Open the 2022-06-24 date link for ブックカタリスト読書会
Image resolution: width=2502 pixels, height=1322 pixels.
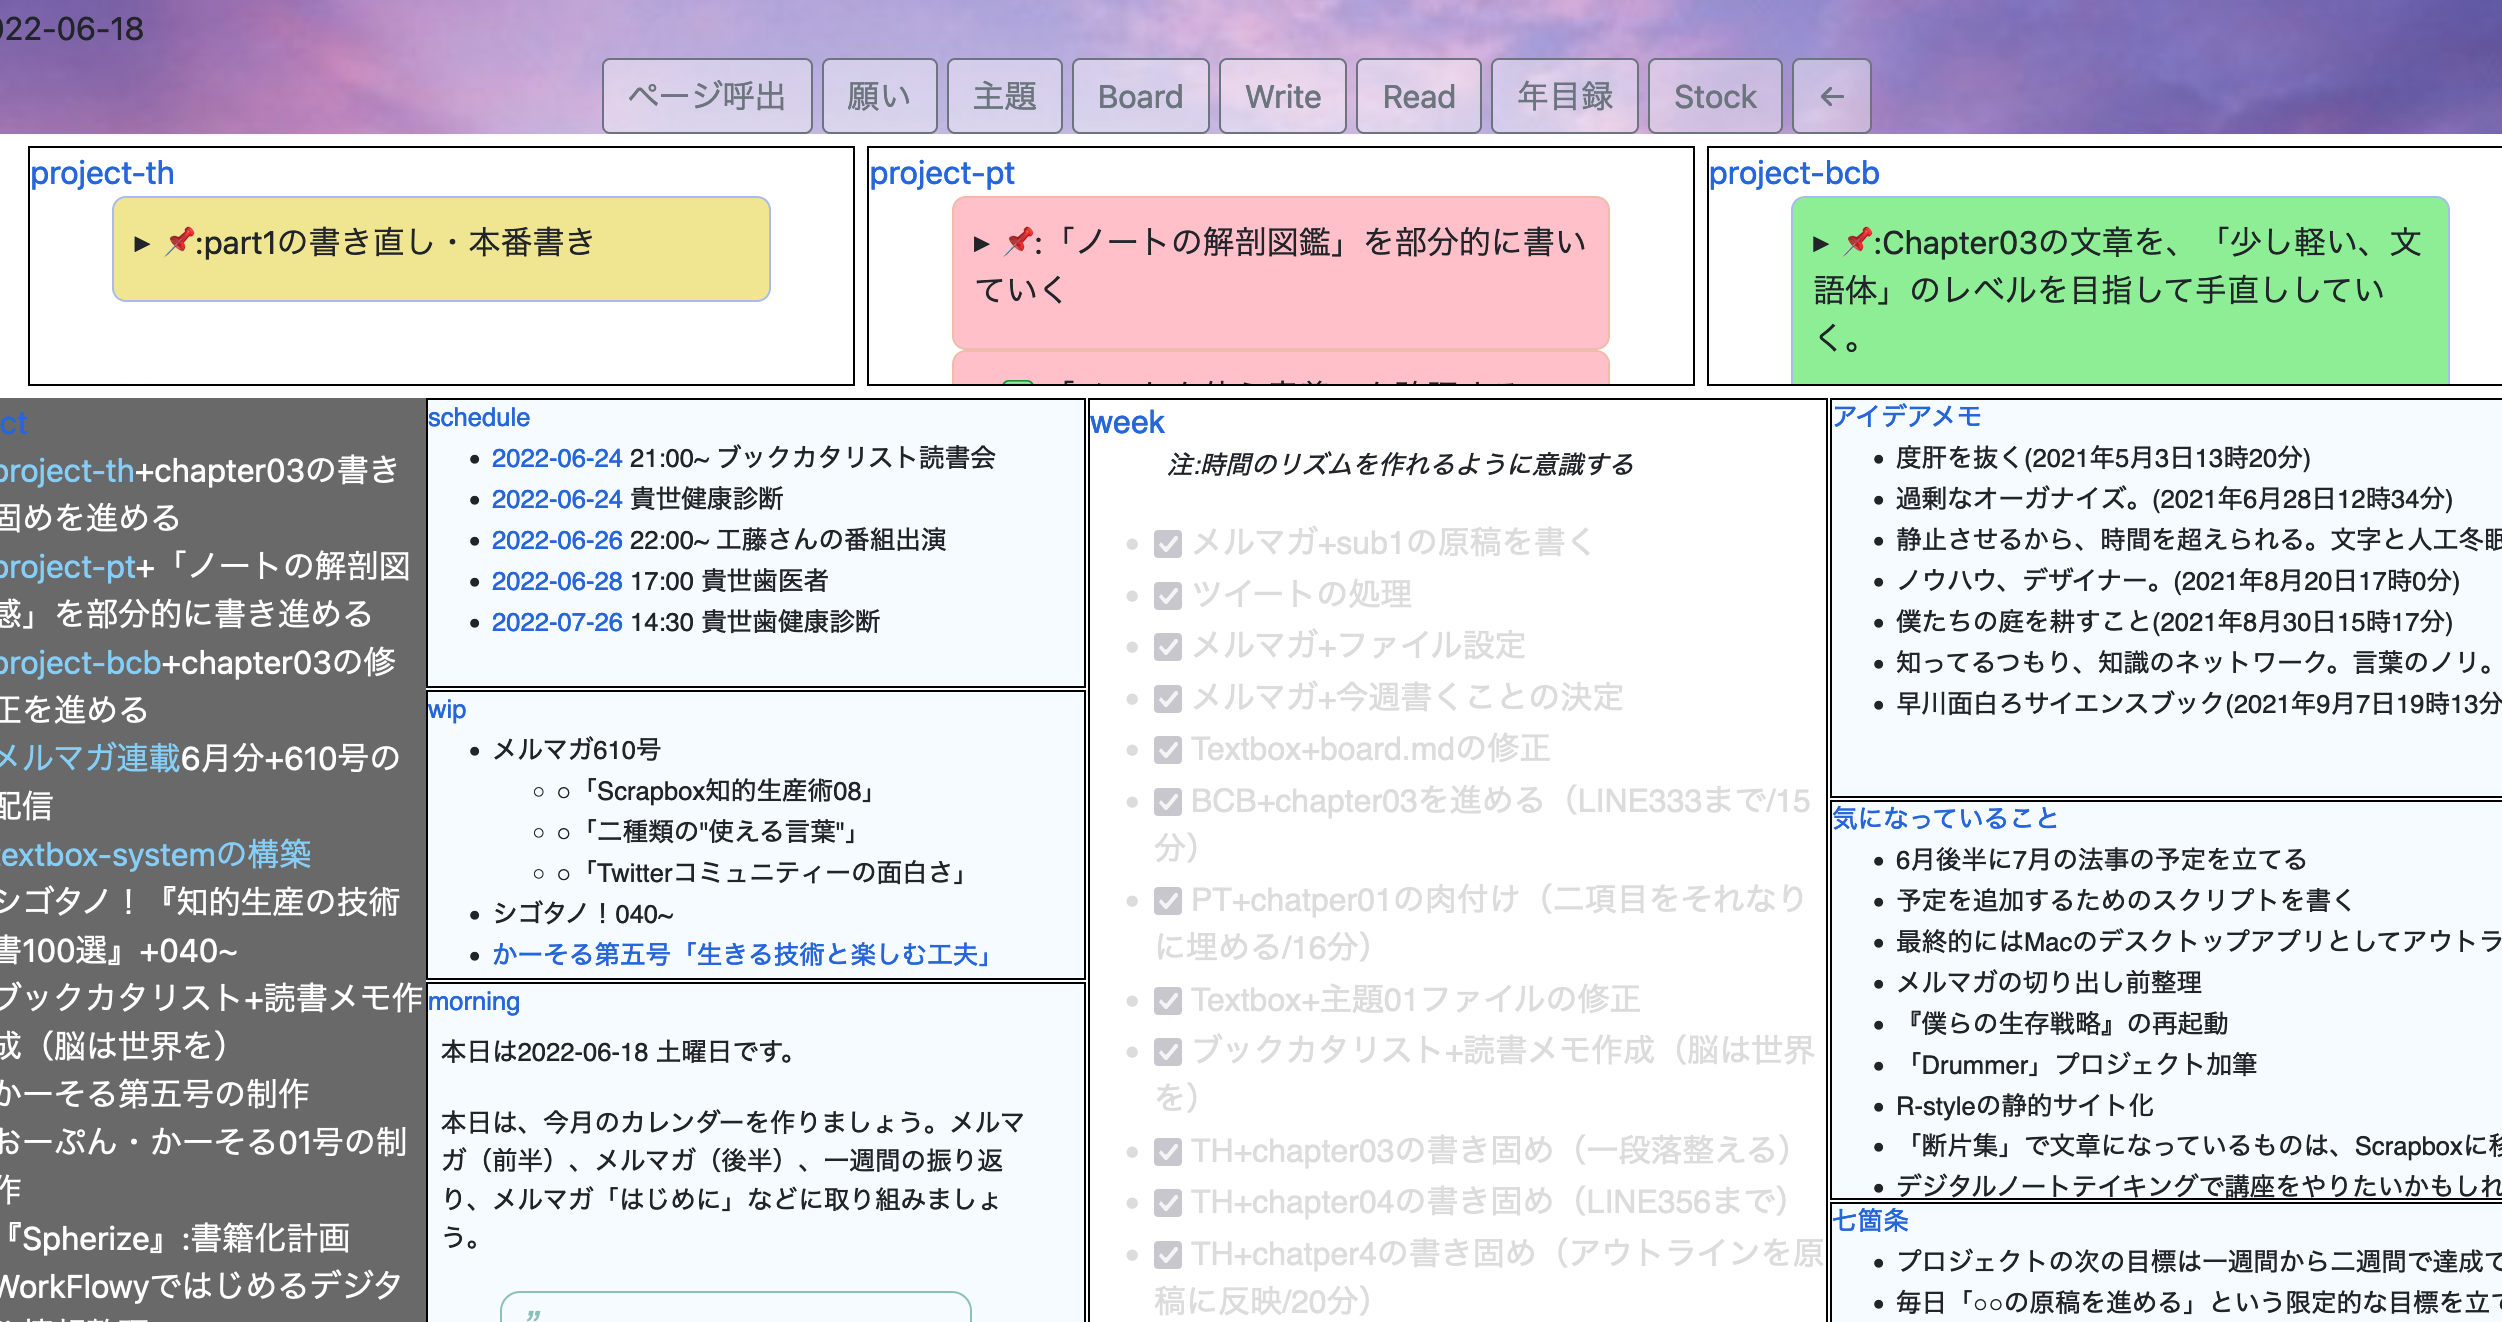coord(556,459)
